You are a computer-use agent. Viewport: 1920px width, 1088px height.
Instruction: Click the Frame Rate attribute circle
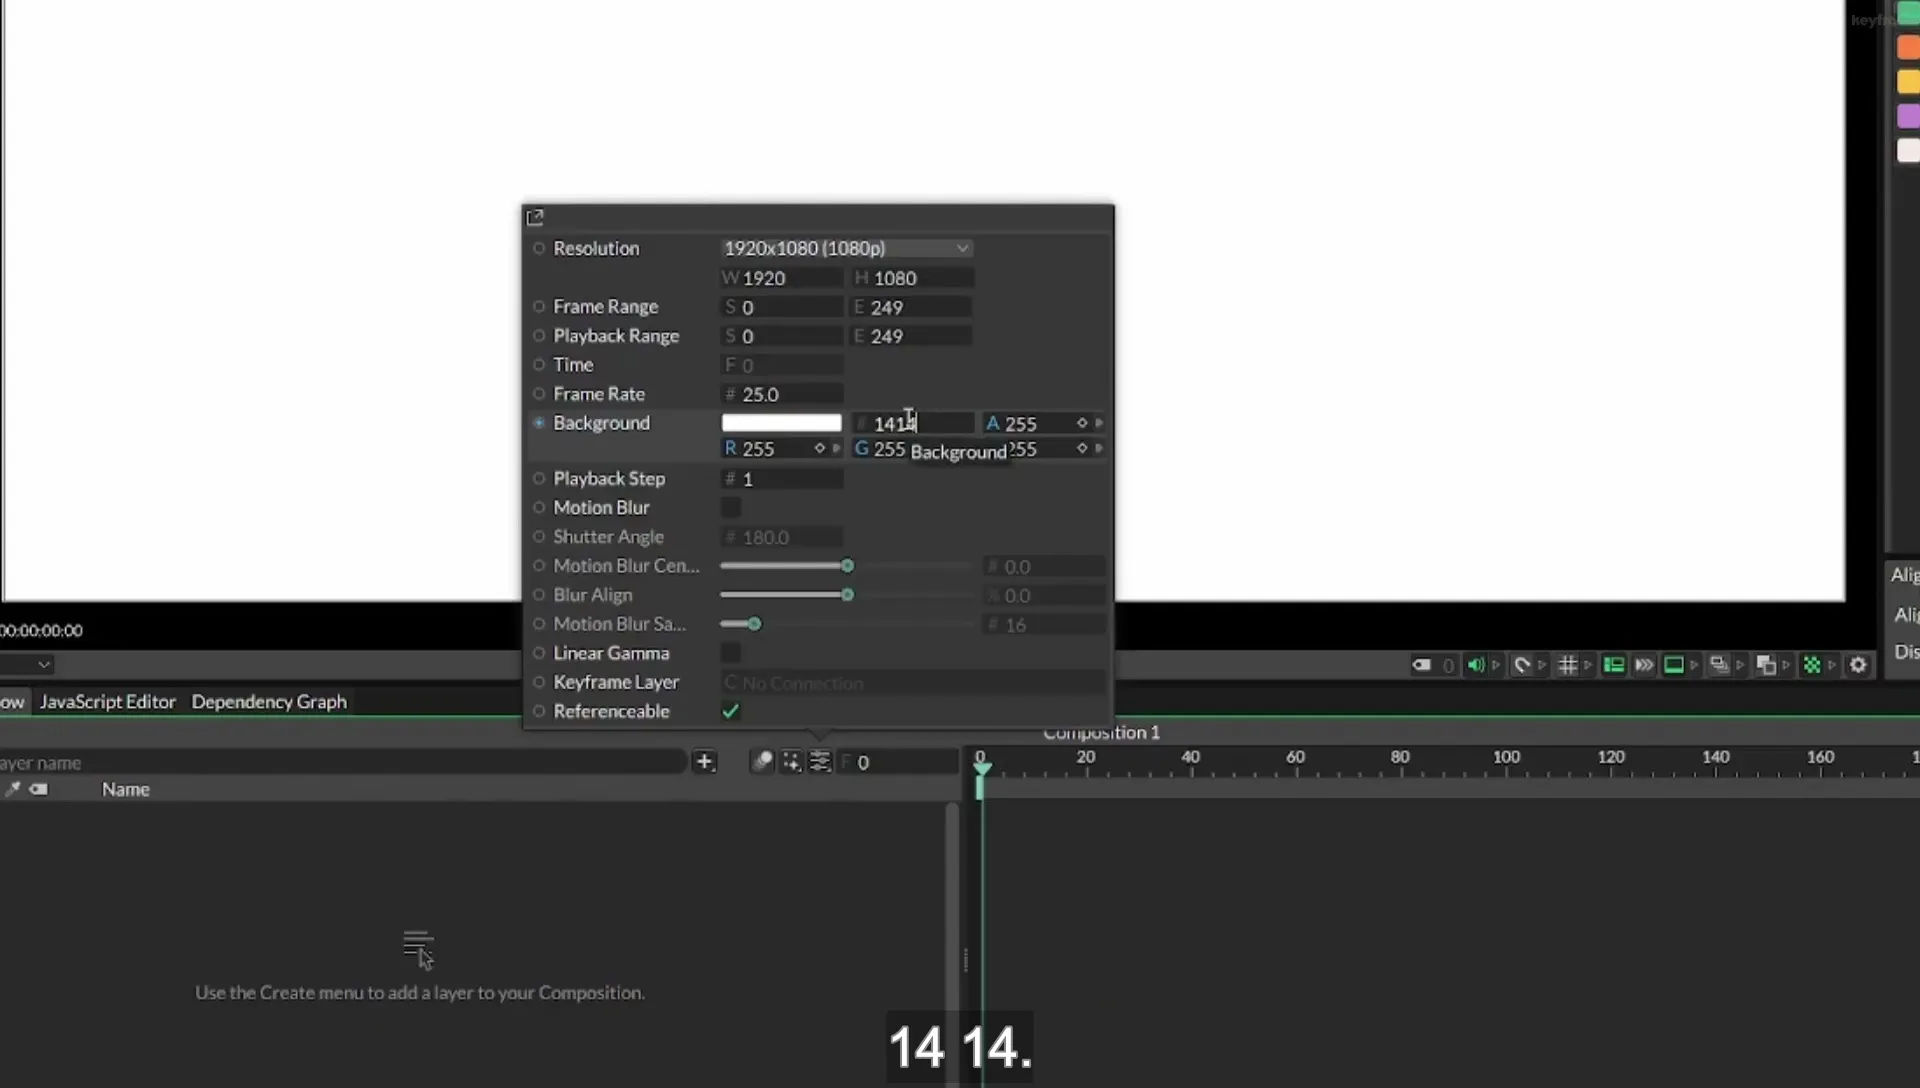tap(539, 394)
